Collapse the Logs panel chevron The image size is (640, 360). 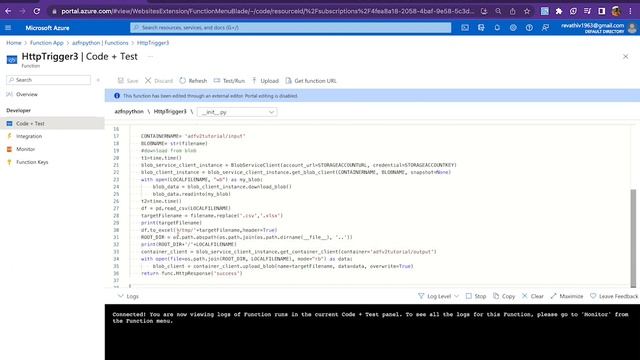[120, 296]
